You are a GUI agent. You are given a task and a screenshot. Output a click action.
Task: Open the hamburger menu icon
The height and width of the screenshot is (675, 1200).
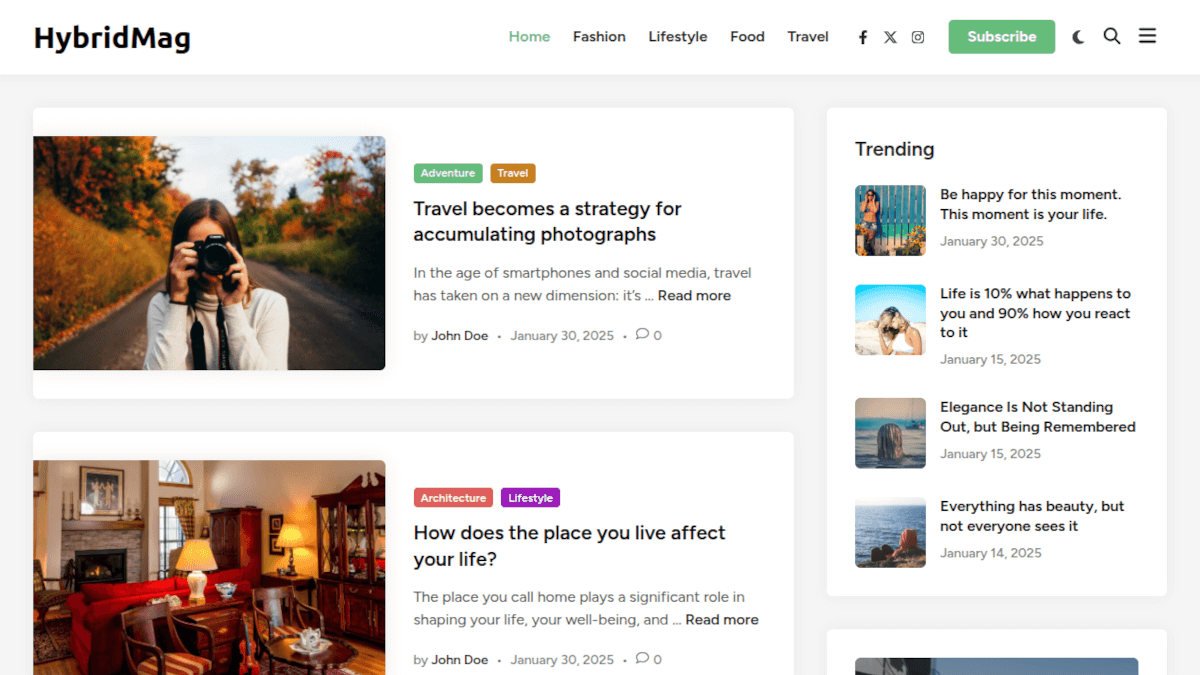tap(1147, 36)
